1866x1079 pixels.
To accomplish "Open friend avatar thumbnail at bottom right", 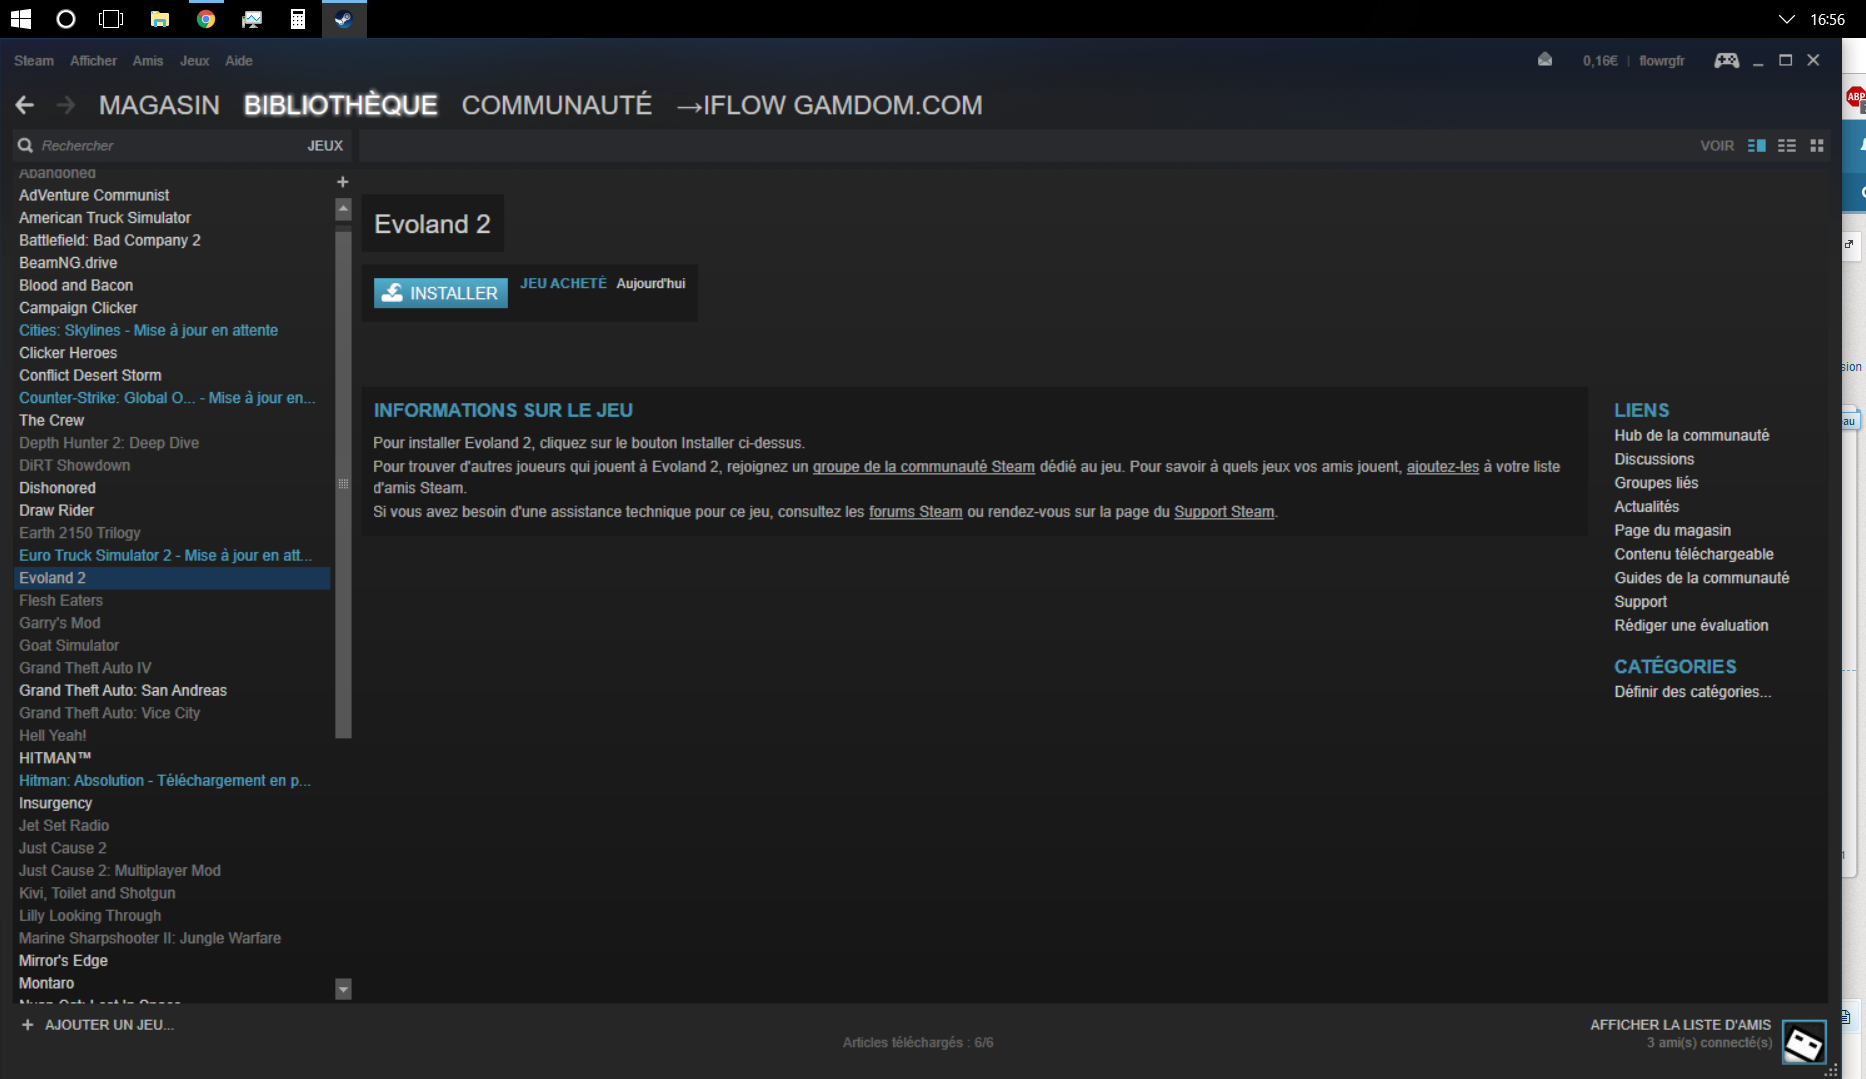I will (x=1804, y=1043).
